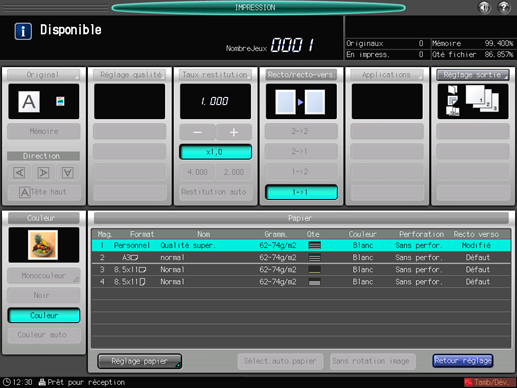Screen dimensions: 517x388
Task: Select tray 3 8.5x11 landscape Normal row
Action: point(301,270)
